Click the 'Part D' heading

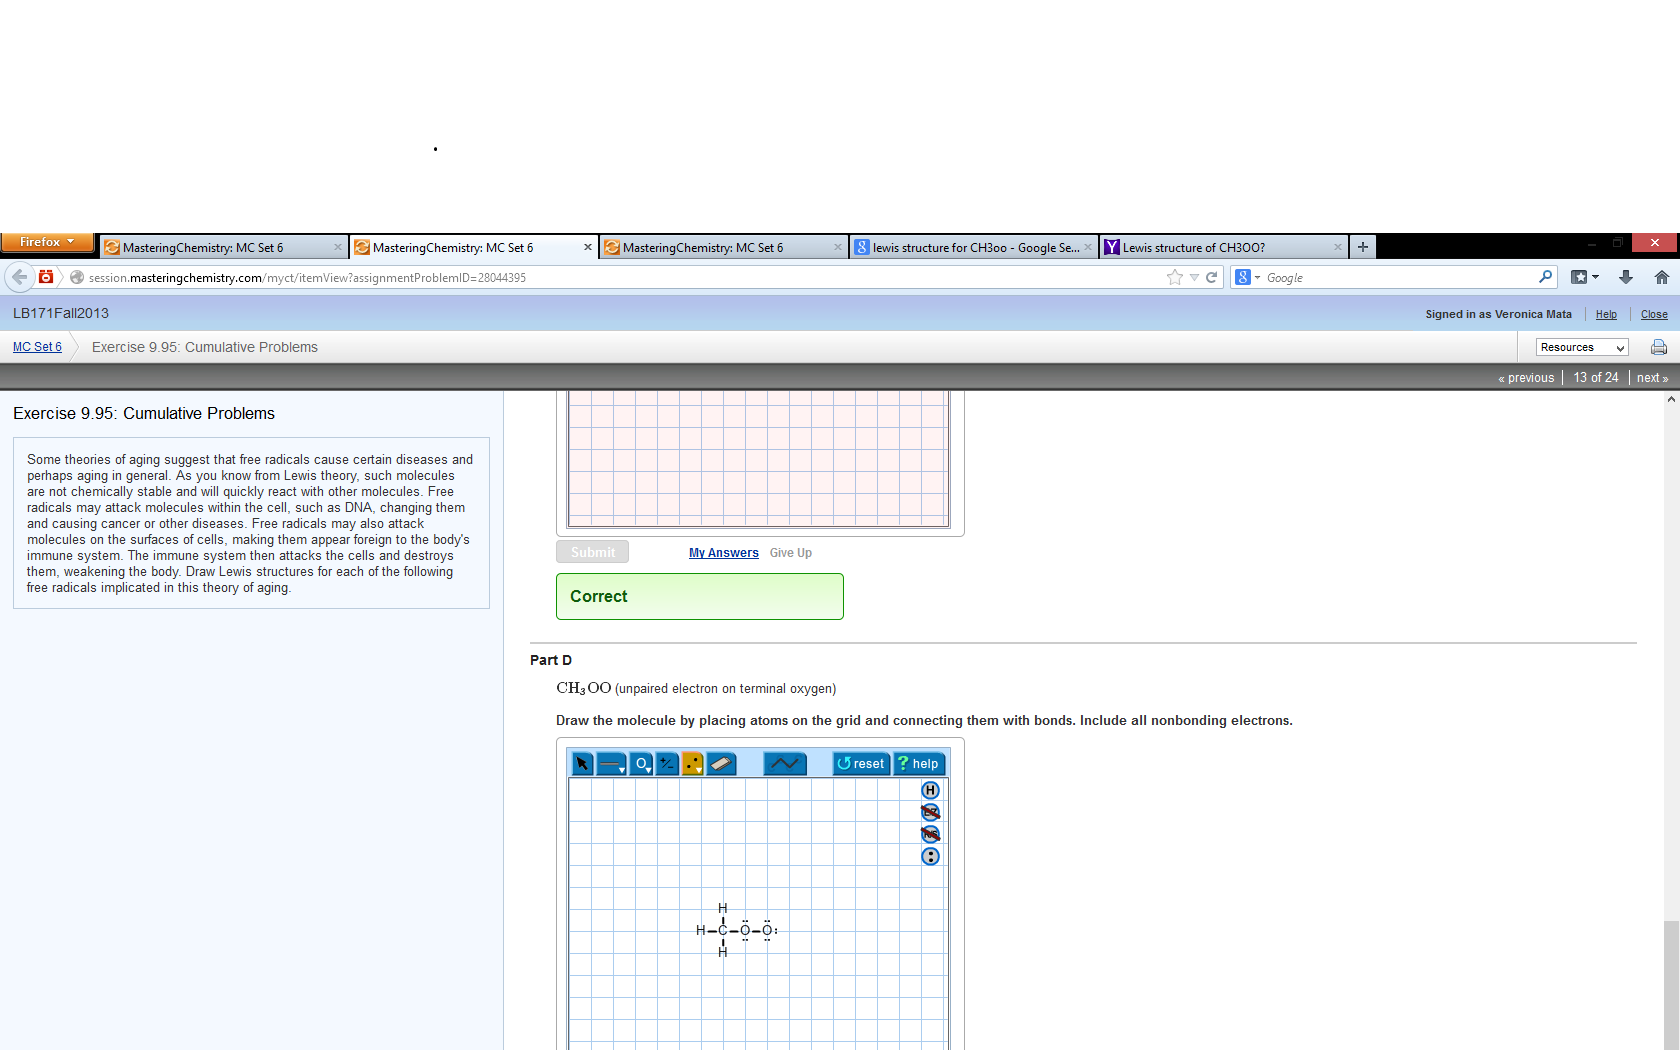[551, 660]
